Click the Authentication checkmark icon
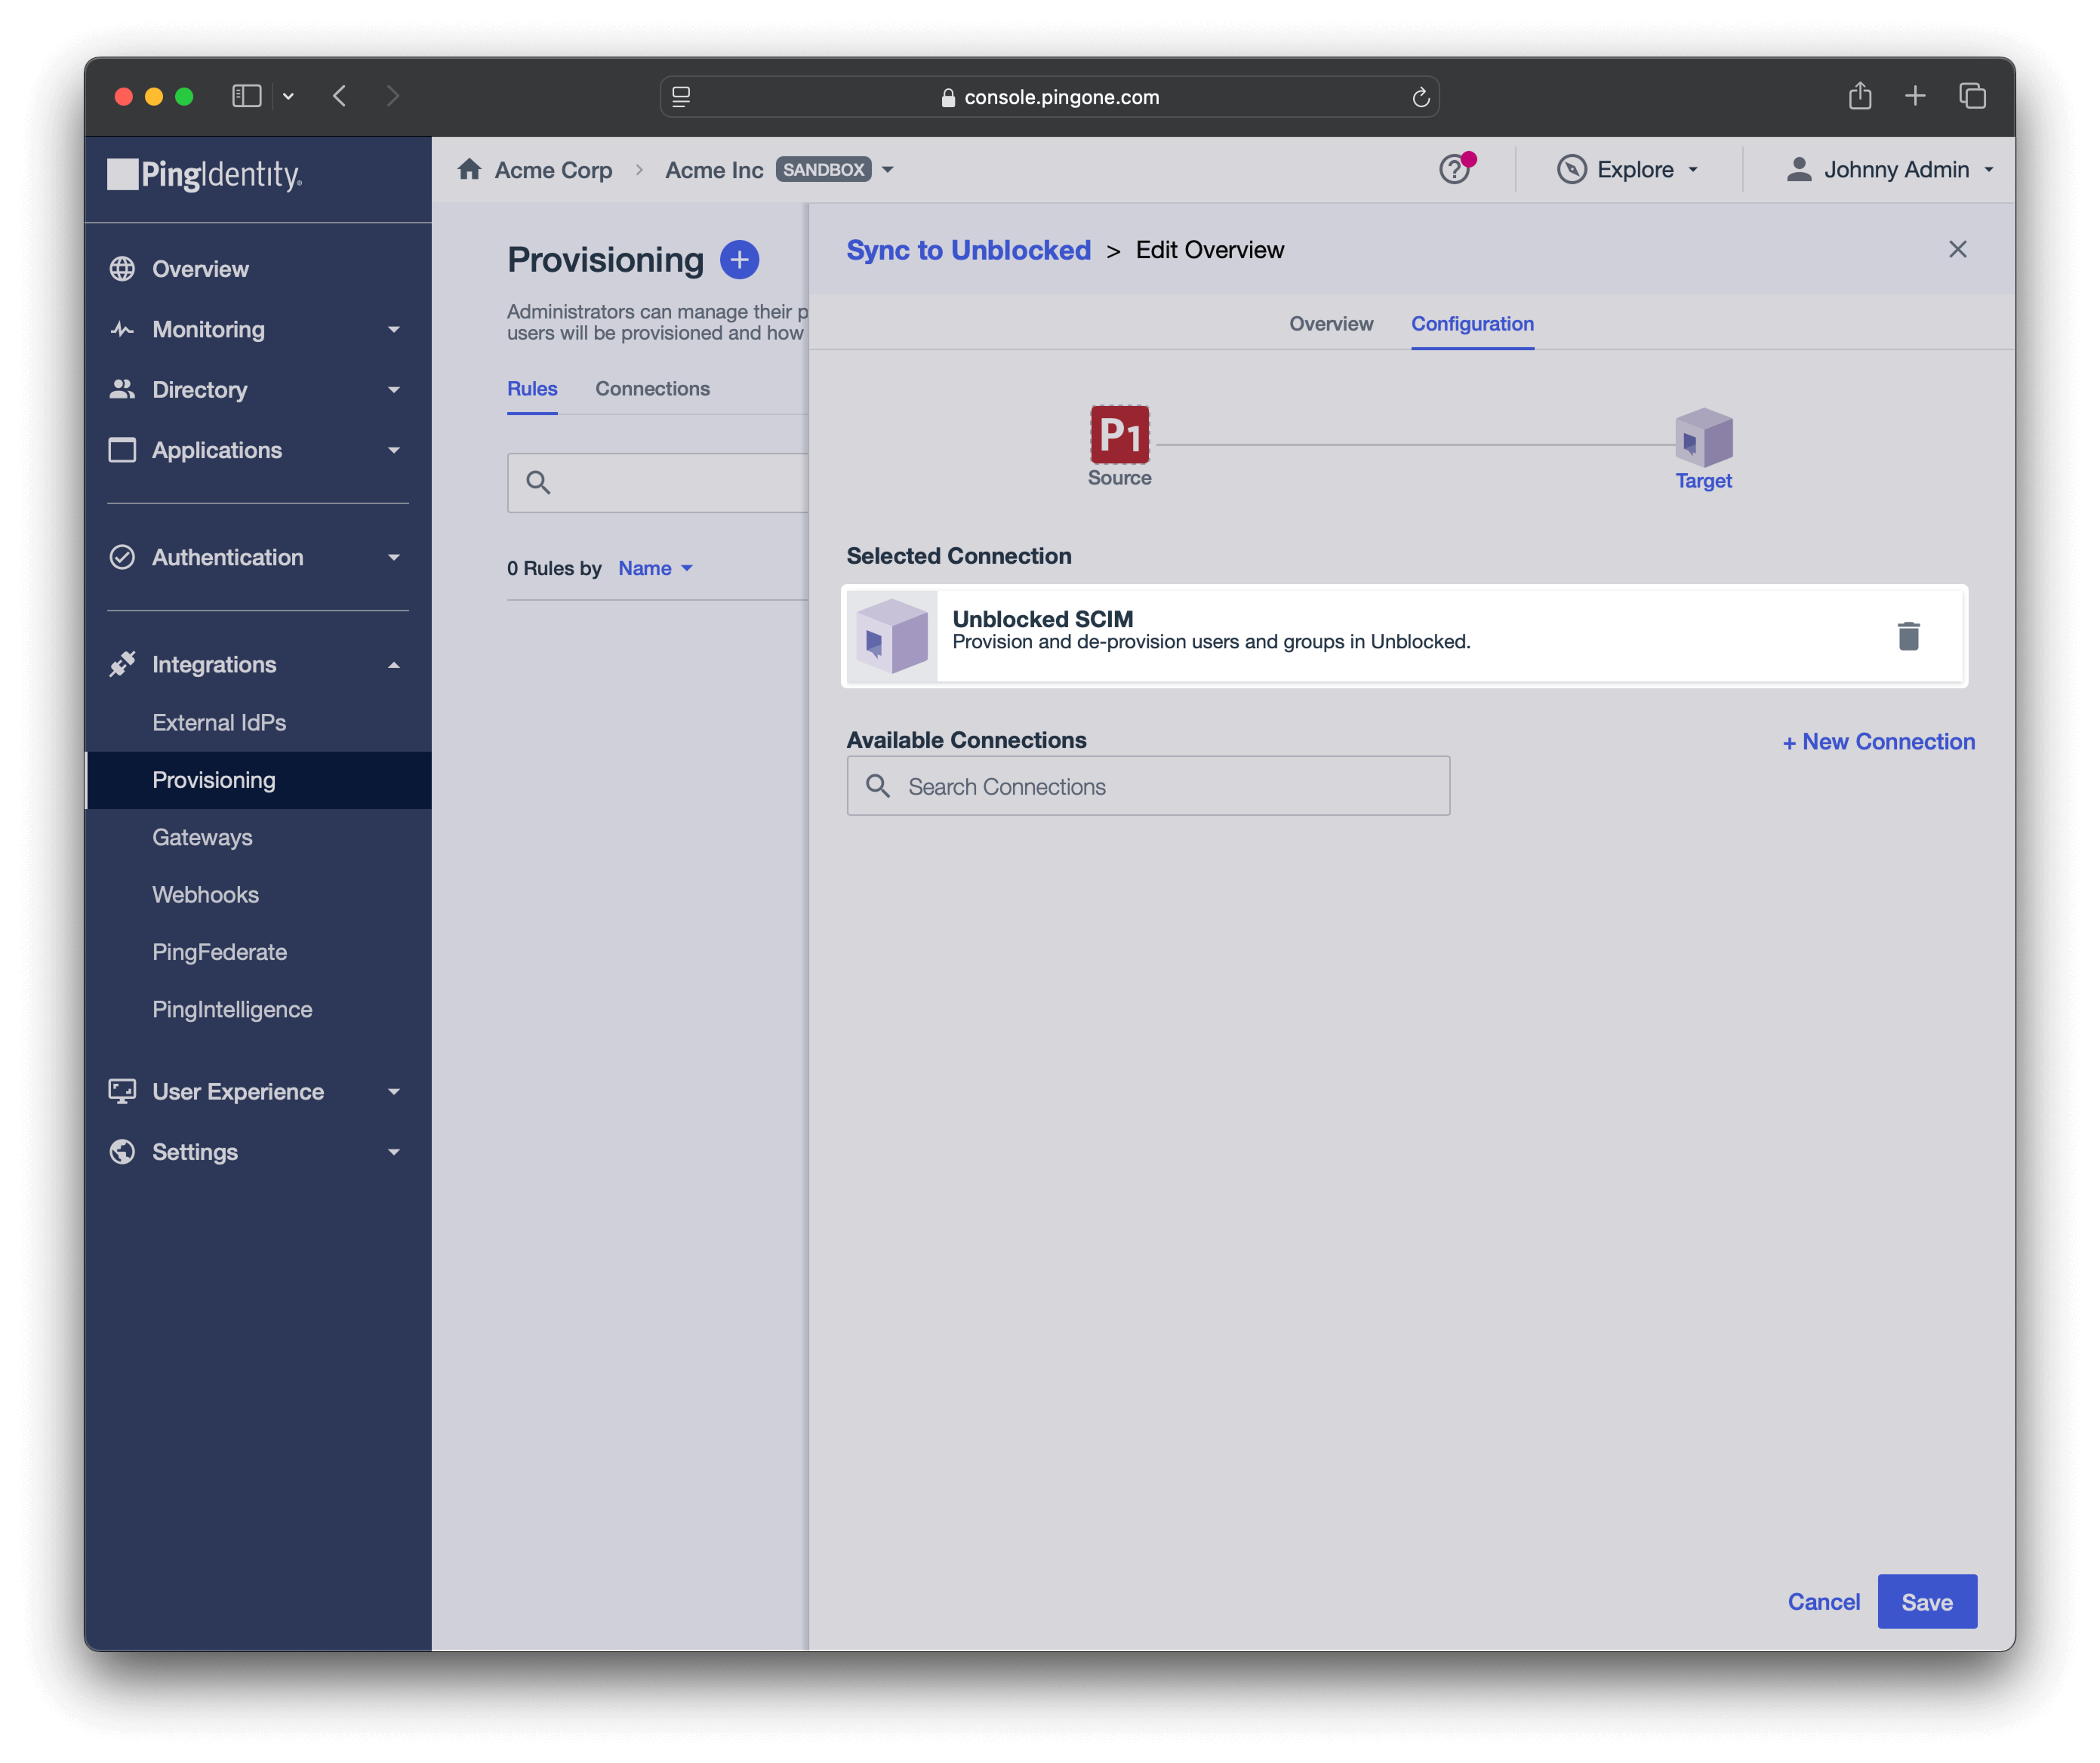Viewport: 2100px width, 1763px height. point(122,557)
